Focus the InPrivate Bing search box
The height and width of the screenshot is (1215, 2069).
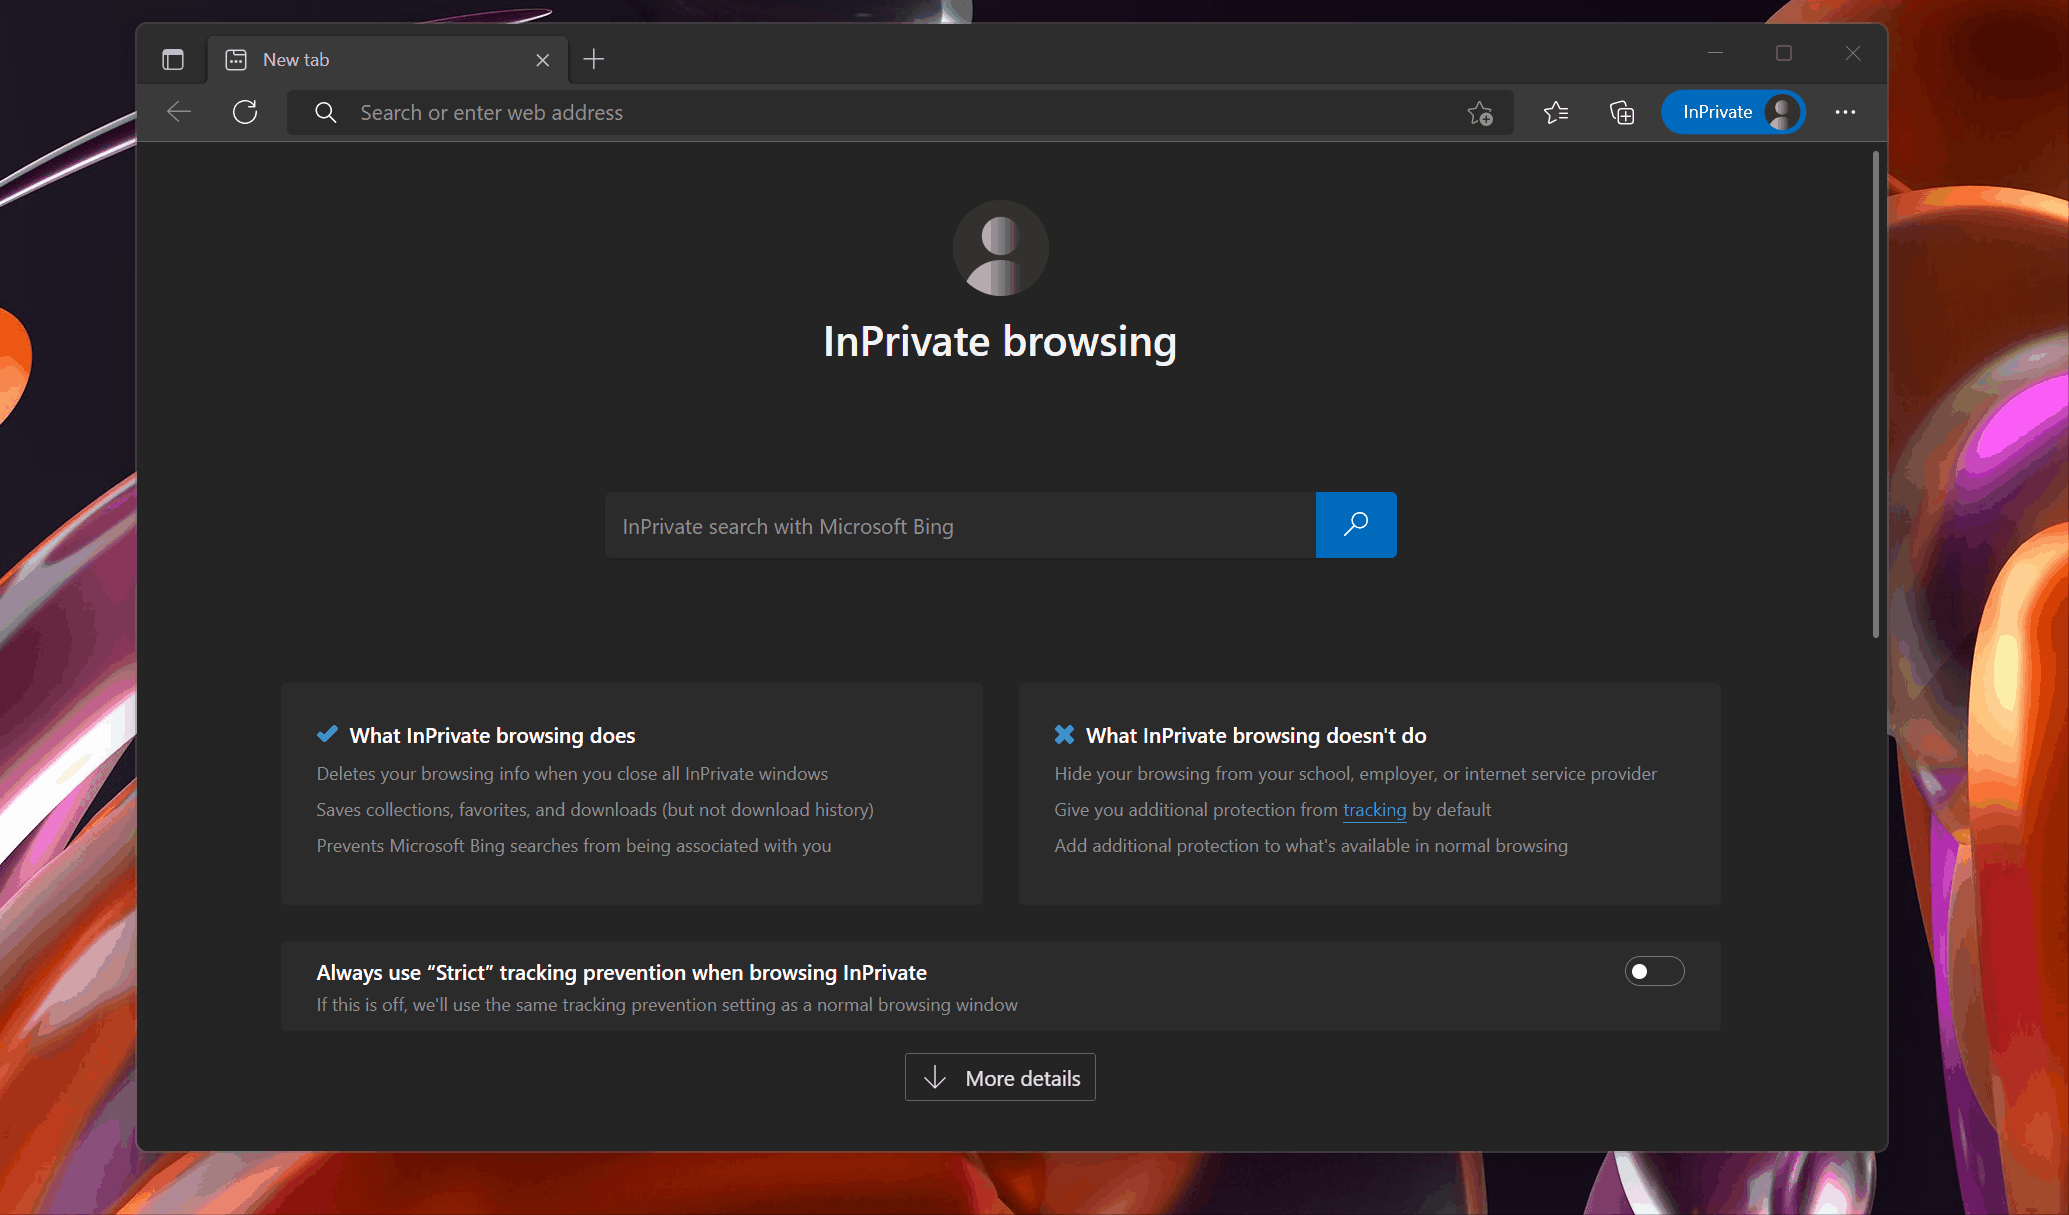(x=960, y=526)
